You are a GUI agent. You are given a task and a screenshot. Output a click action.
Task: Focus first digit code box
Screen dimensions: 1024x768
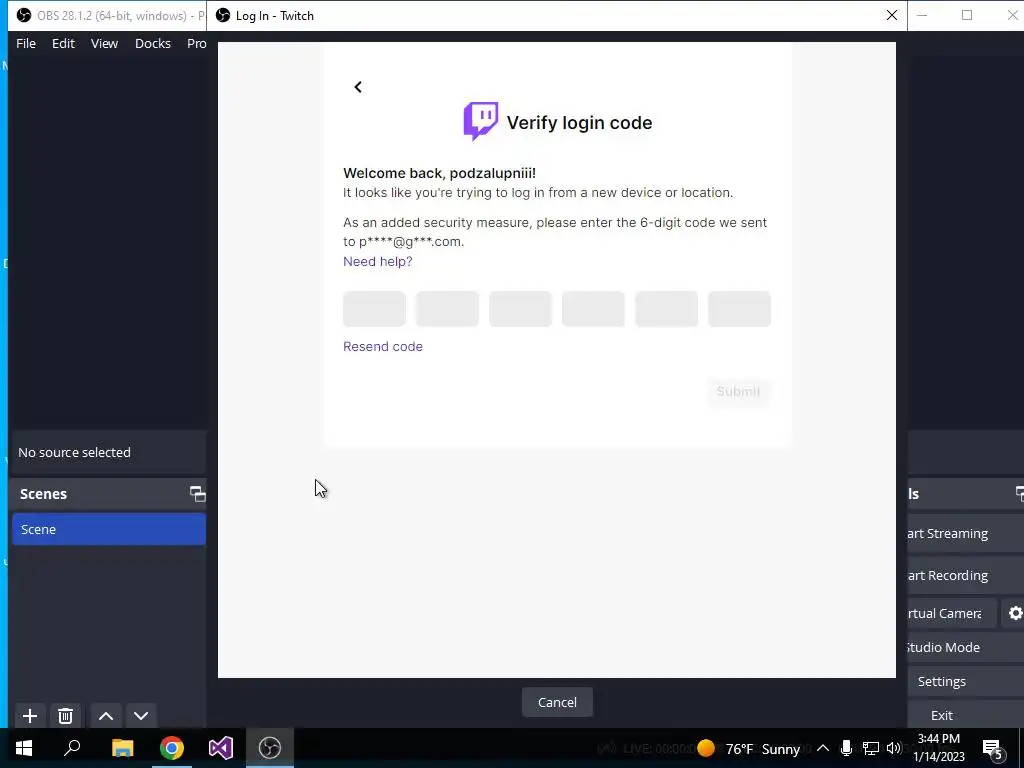coord(374,309)
